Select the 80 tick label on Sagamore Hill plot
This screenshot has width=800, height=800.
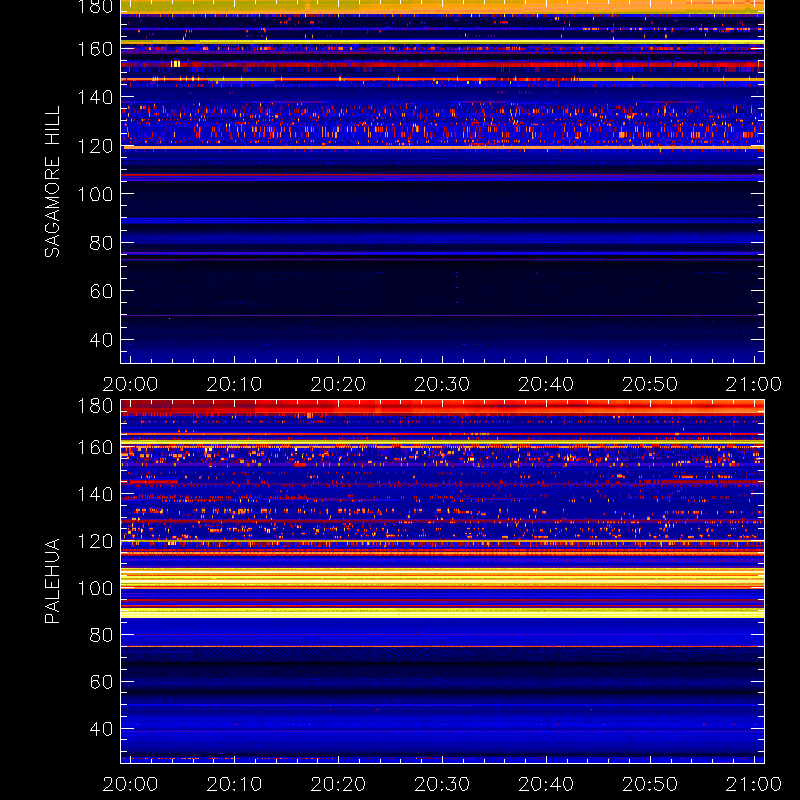pos(101,243)
